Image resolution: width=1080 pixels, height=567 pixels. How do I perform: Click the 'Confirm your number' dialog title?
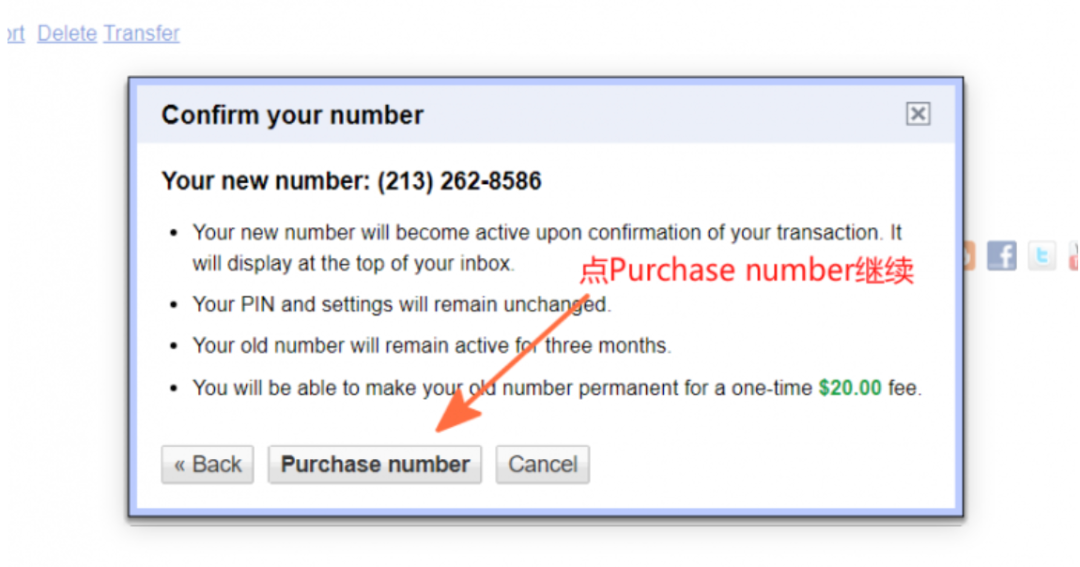[292, 115]
